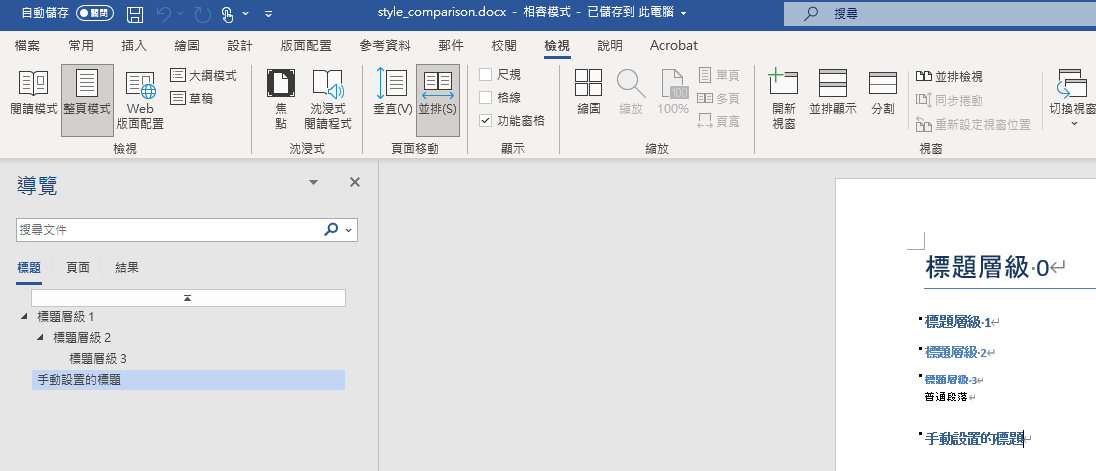
Task: Click the 頁寬 (Page Width) option
Action: (719, 121)
